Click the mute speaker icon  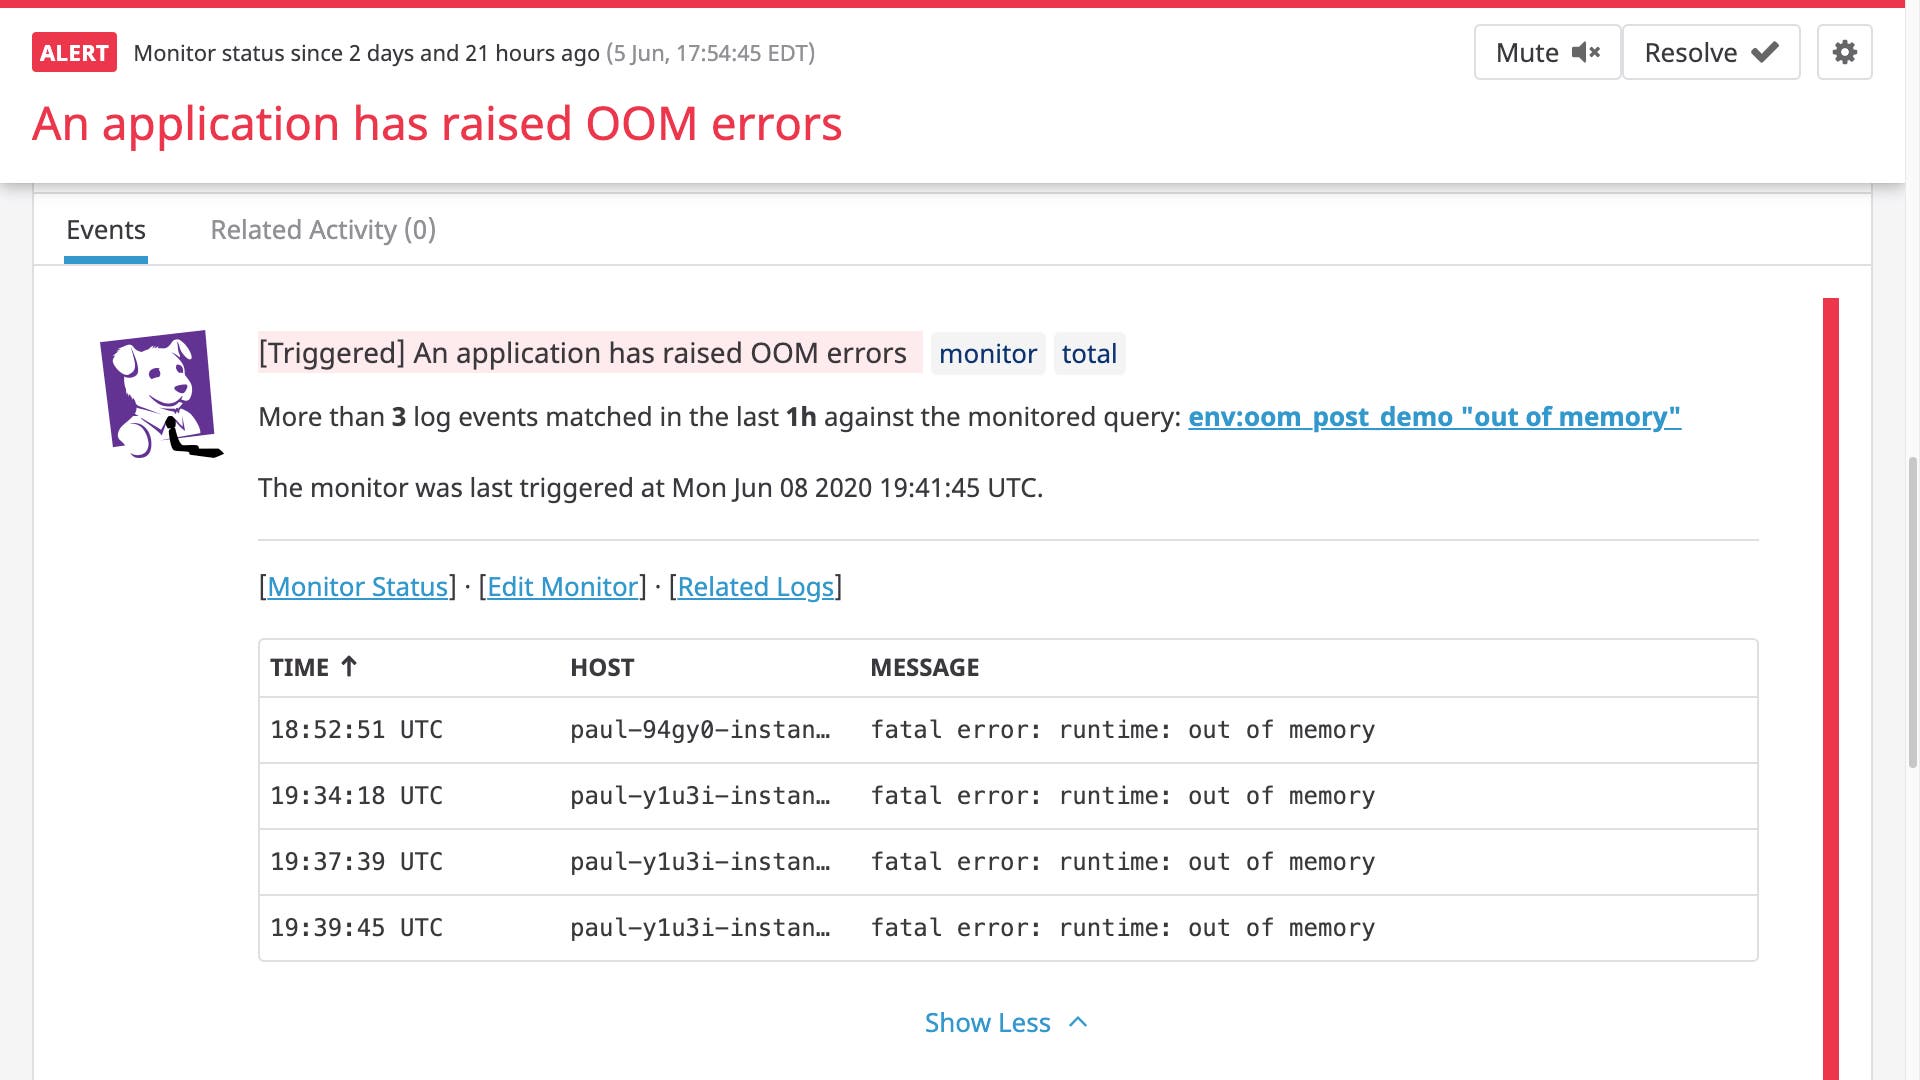click(x=1586, y=52)
